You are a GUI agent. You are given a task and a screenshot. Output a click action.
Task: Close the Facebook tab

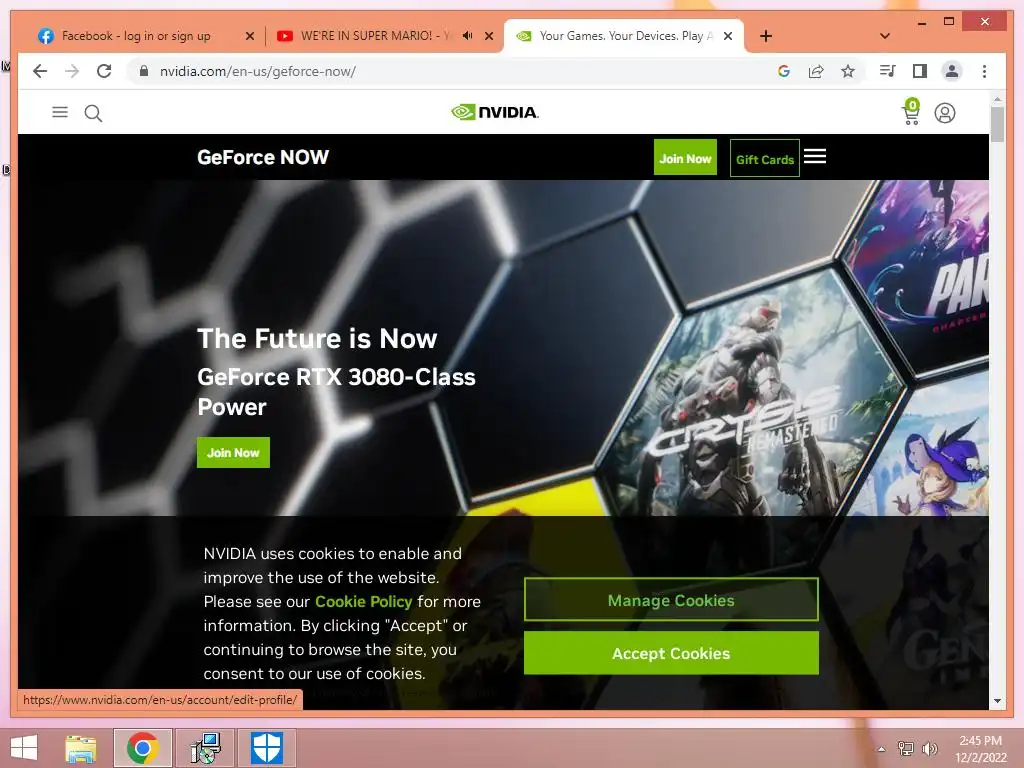pos(249,36)
